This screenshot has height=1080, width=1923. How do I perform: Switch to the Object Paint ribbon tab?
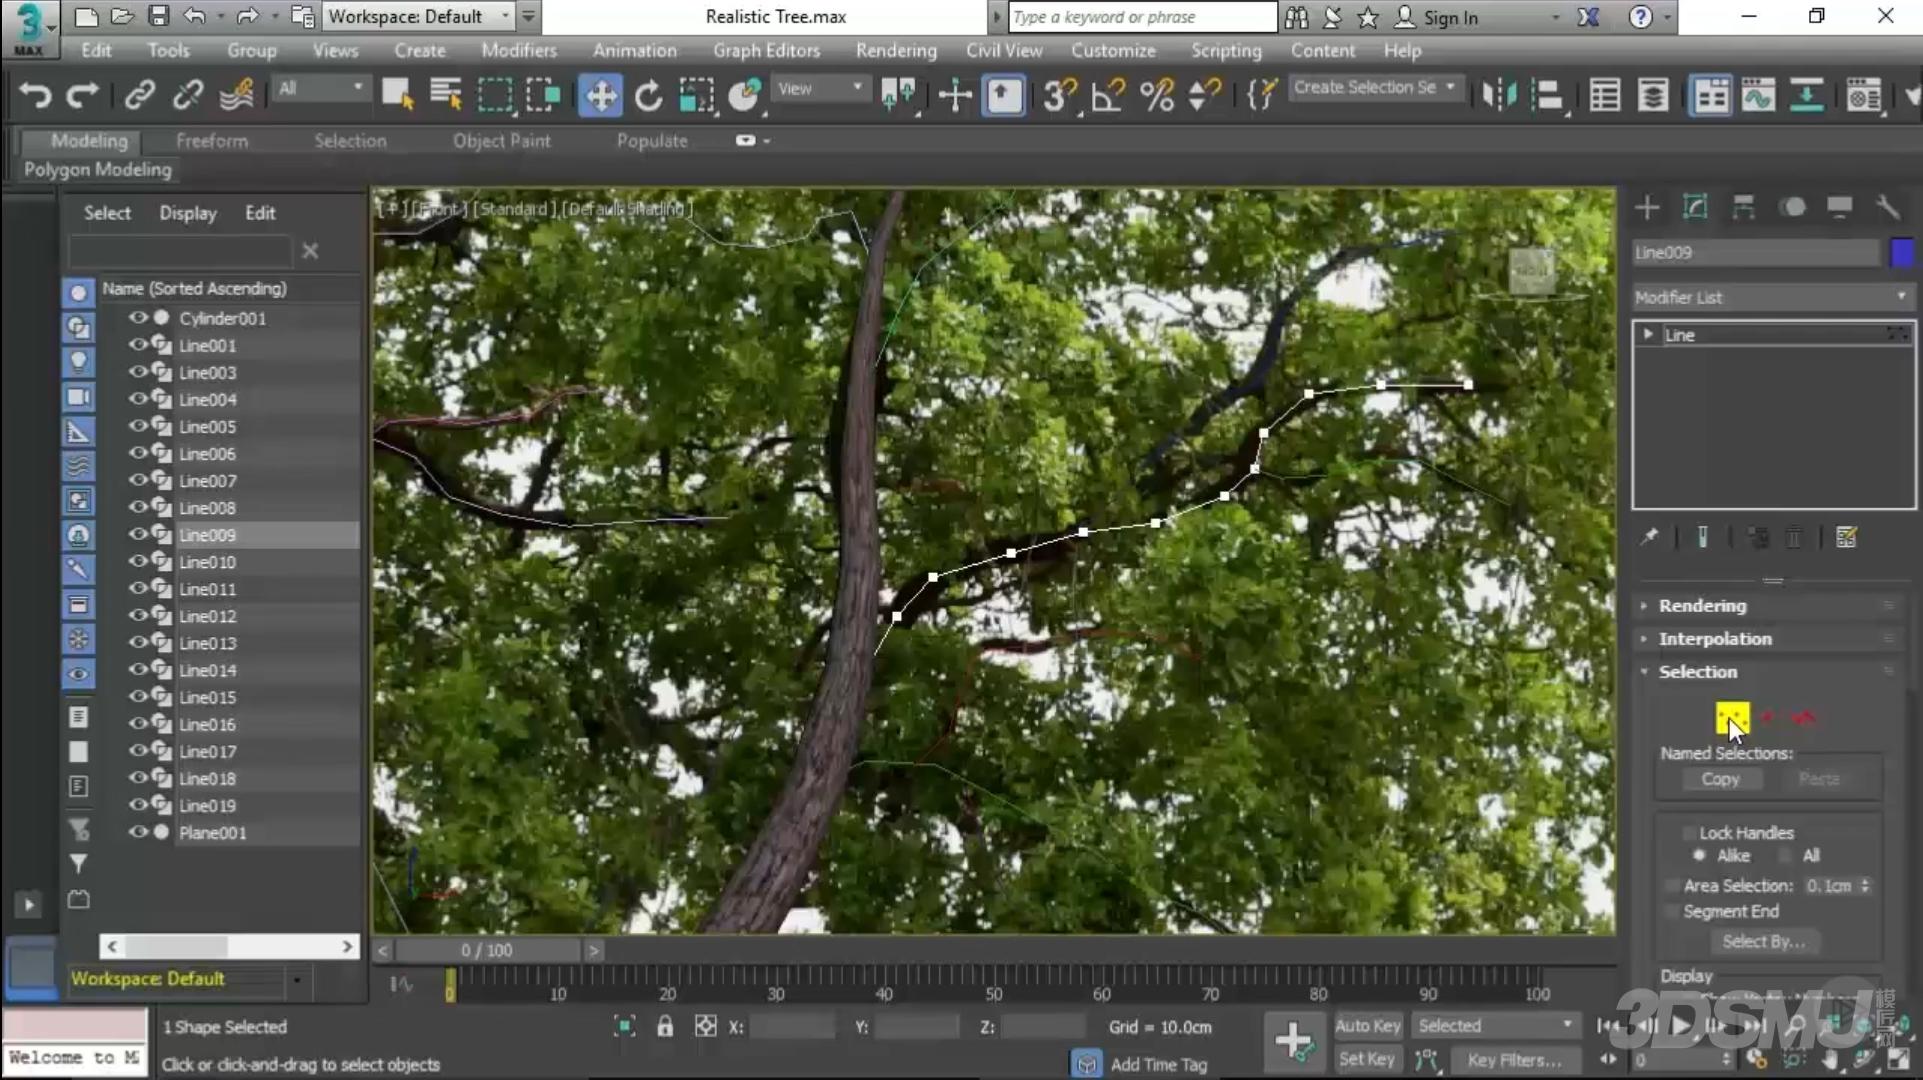[x=501, y=141]
